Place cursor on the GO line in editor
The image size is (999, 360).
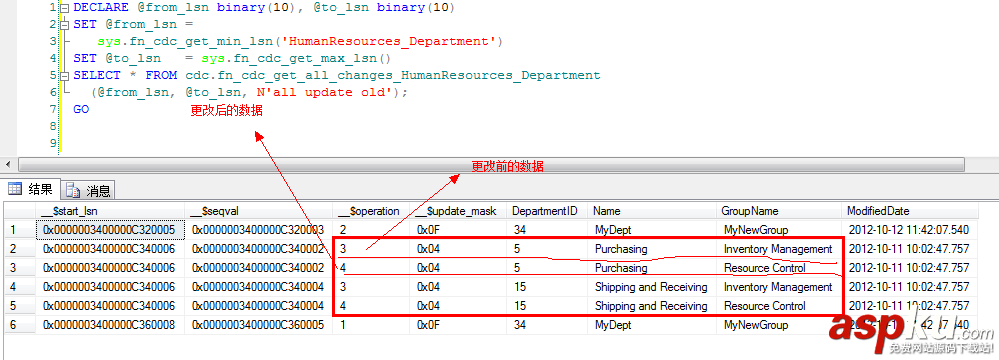82,109
